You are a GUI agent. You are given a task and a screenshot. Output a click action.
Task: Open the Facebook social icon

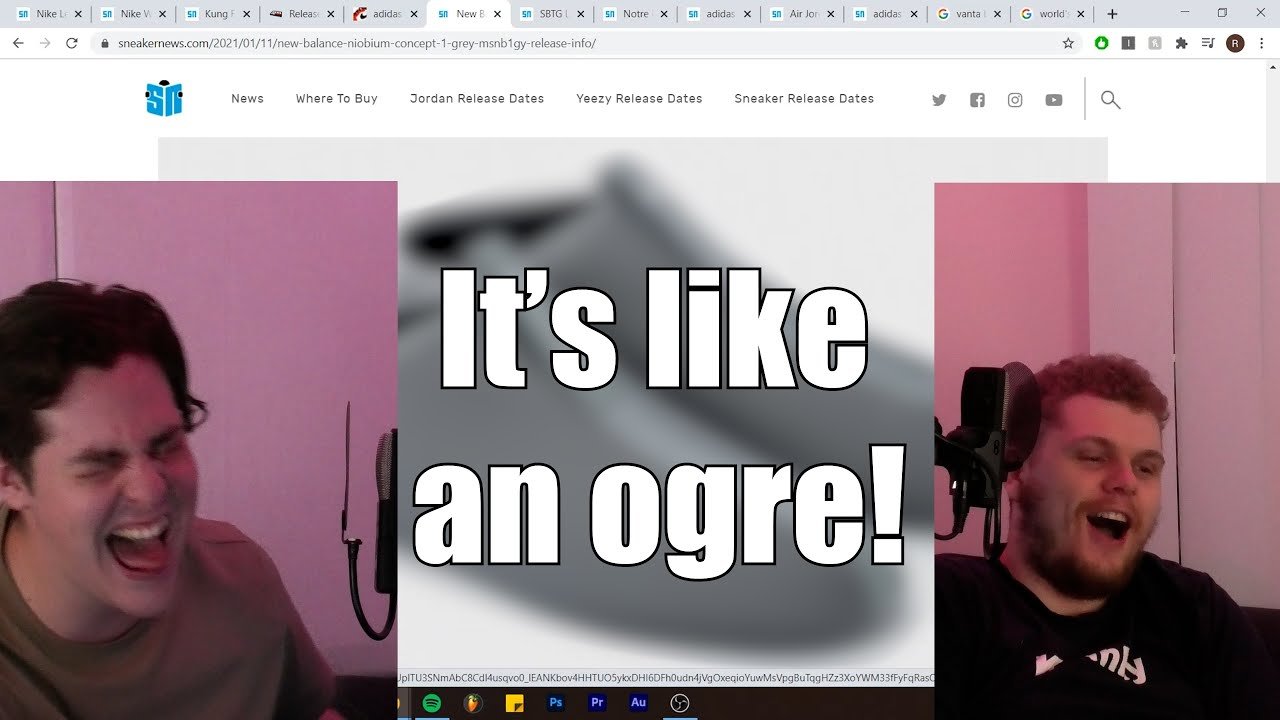click(x=977, y=100)
